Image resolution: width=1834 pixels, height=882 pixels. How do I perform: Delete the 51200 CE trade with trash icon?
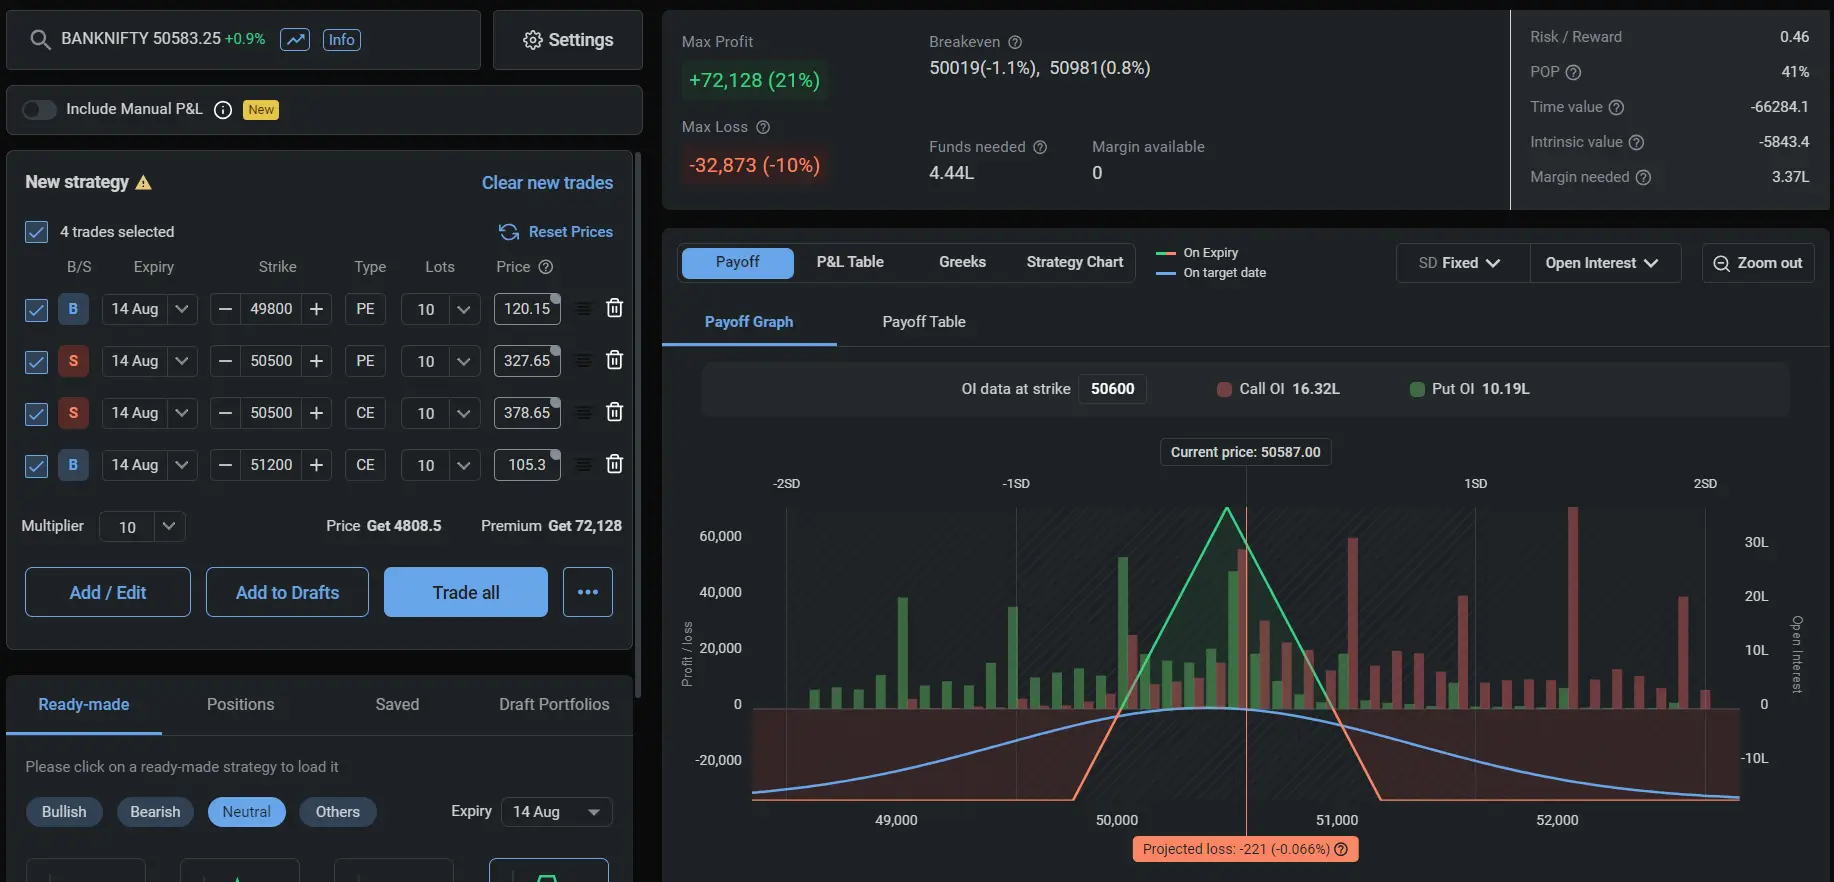(x=615, y=464)
